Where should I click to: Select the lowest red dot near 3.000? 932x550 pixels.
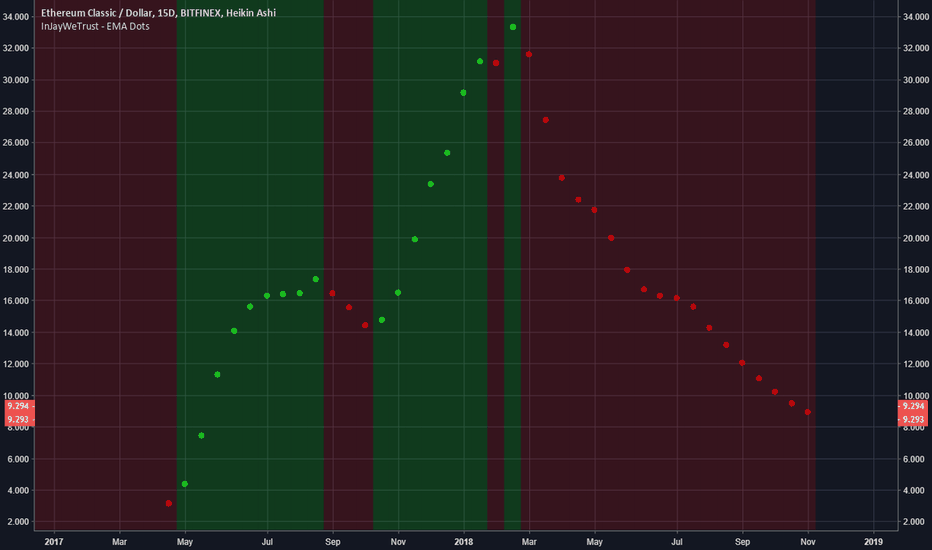[x=169, y=504]
